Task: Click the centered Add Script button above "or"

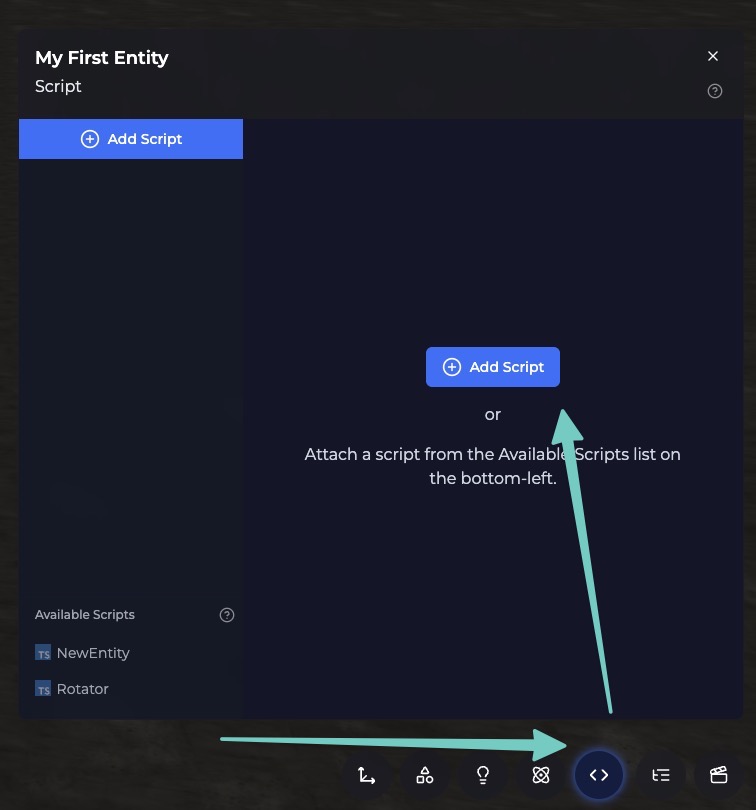Action: click(492, 367)
